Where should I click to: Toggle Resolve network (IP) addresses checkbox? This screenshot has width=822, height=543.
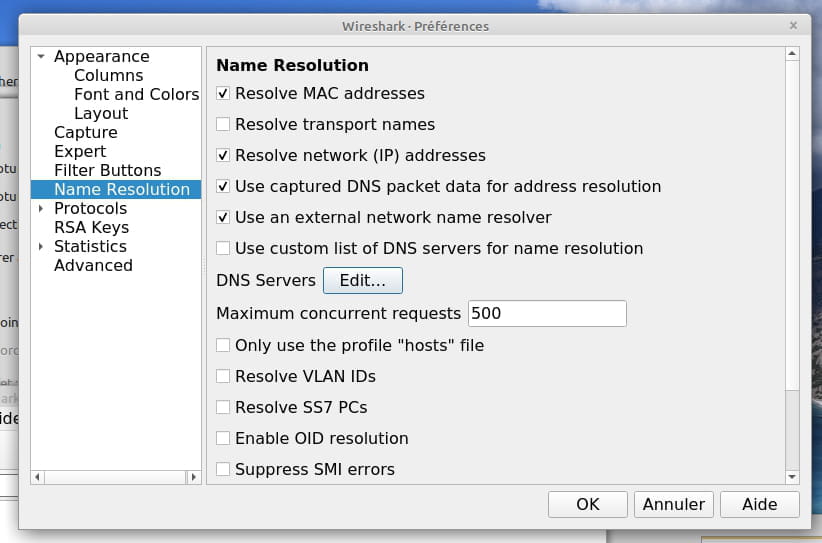coord(223,155)
